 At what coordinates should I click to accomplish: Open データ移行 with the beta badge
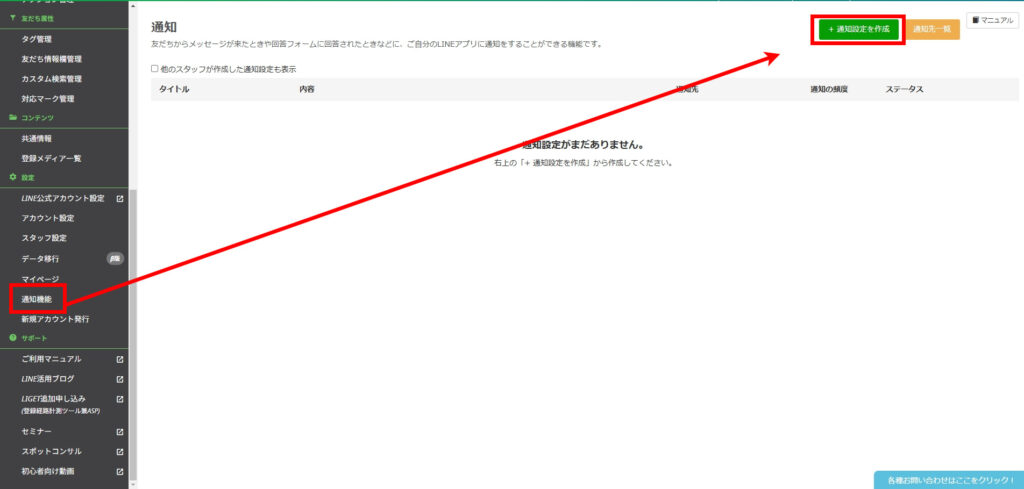(x=40, y=258)
